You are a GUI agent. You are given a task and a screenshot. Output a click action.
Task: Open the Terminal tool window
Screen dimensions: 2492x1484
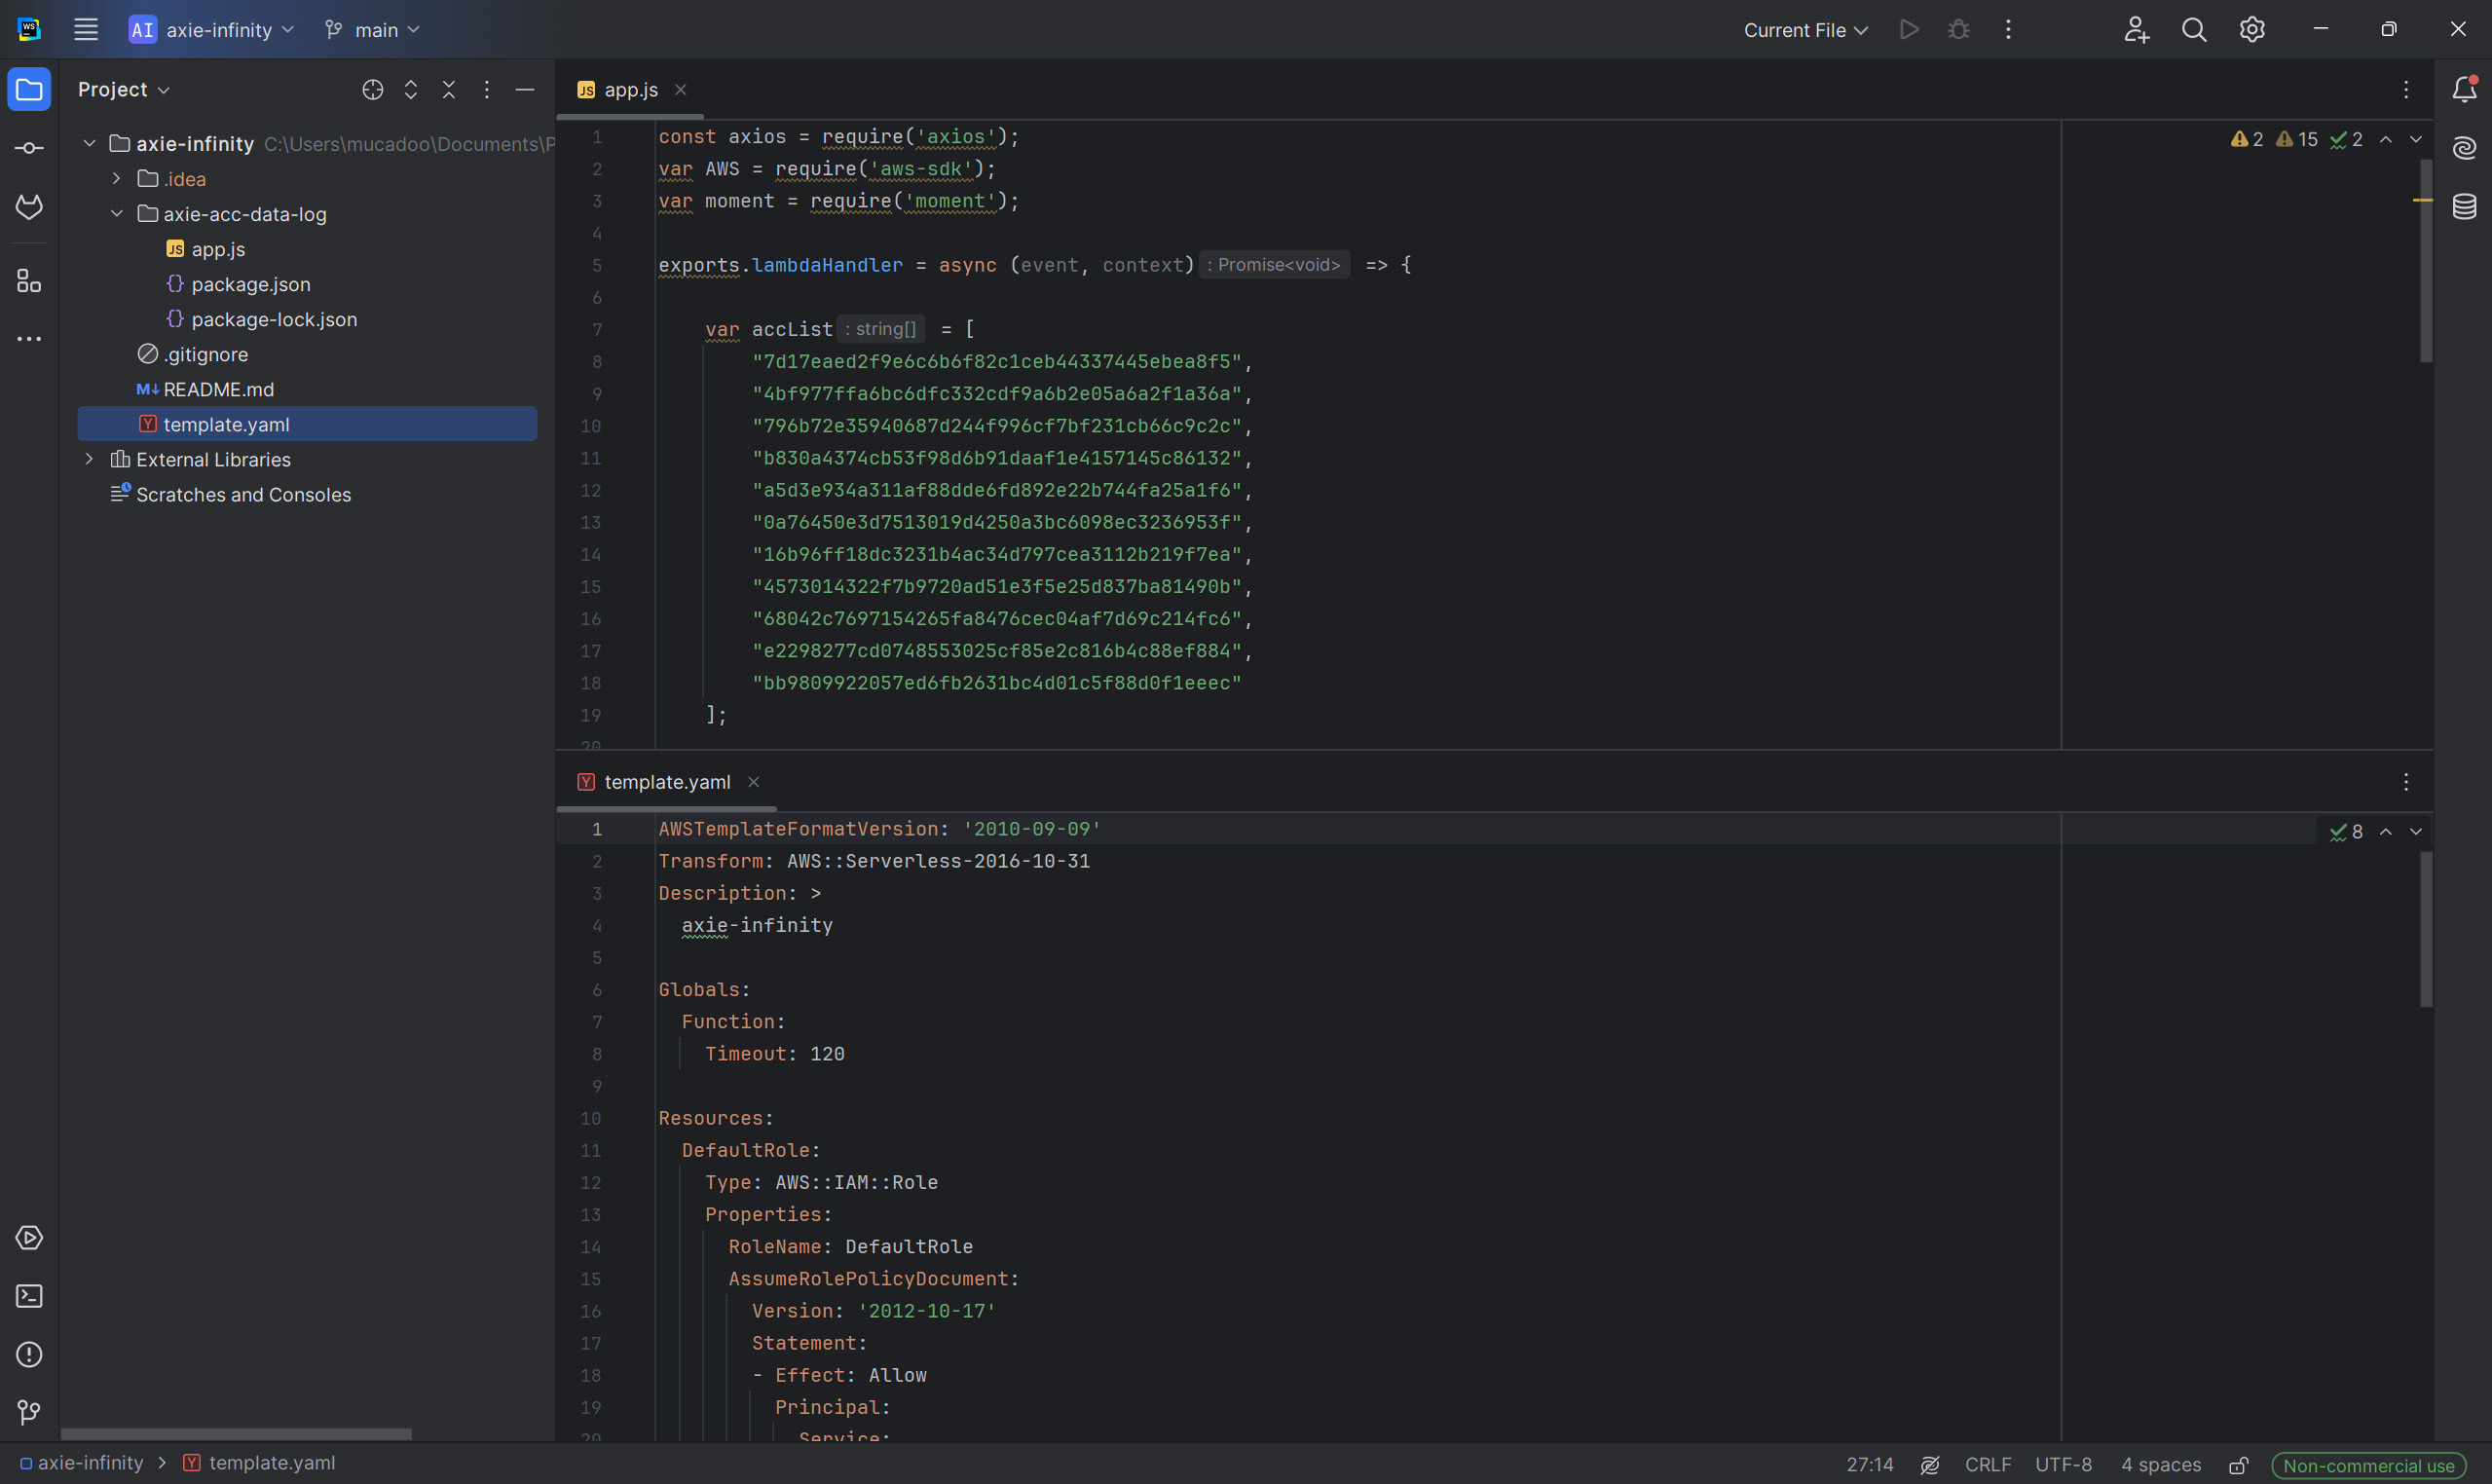[29, 1296]
